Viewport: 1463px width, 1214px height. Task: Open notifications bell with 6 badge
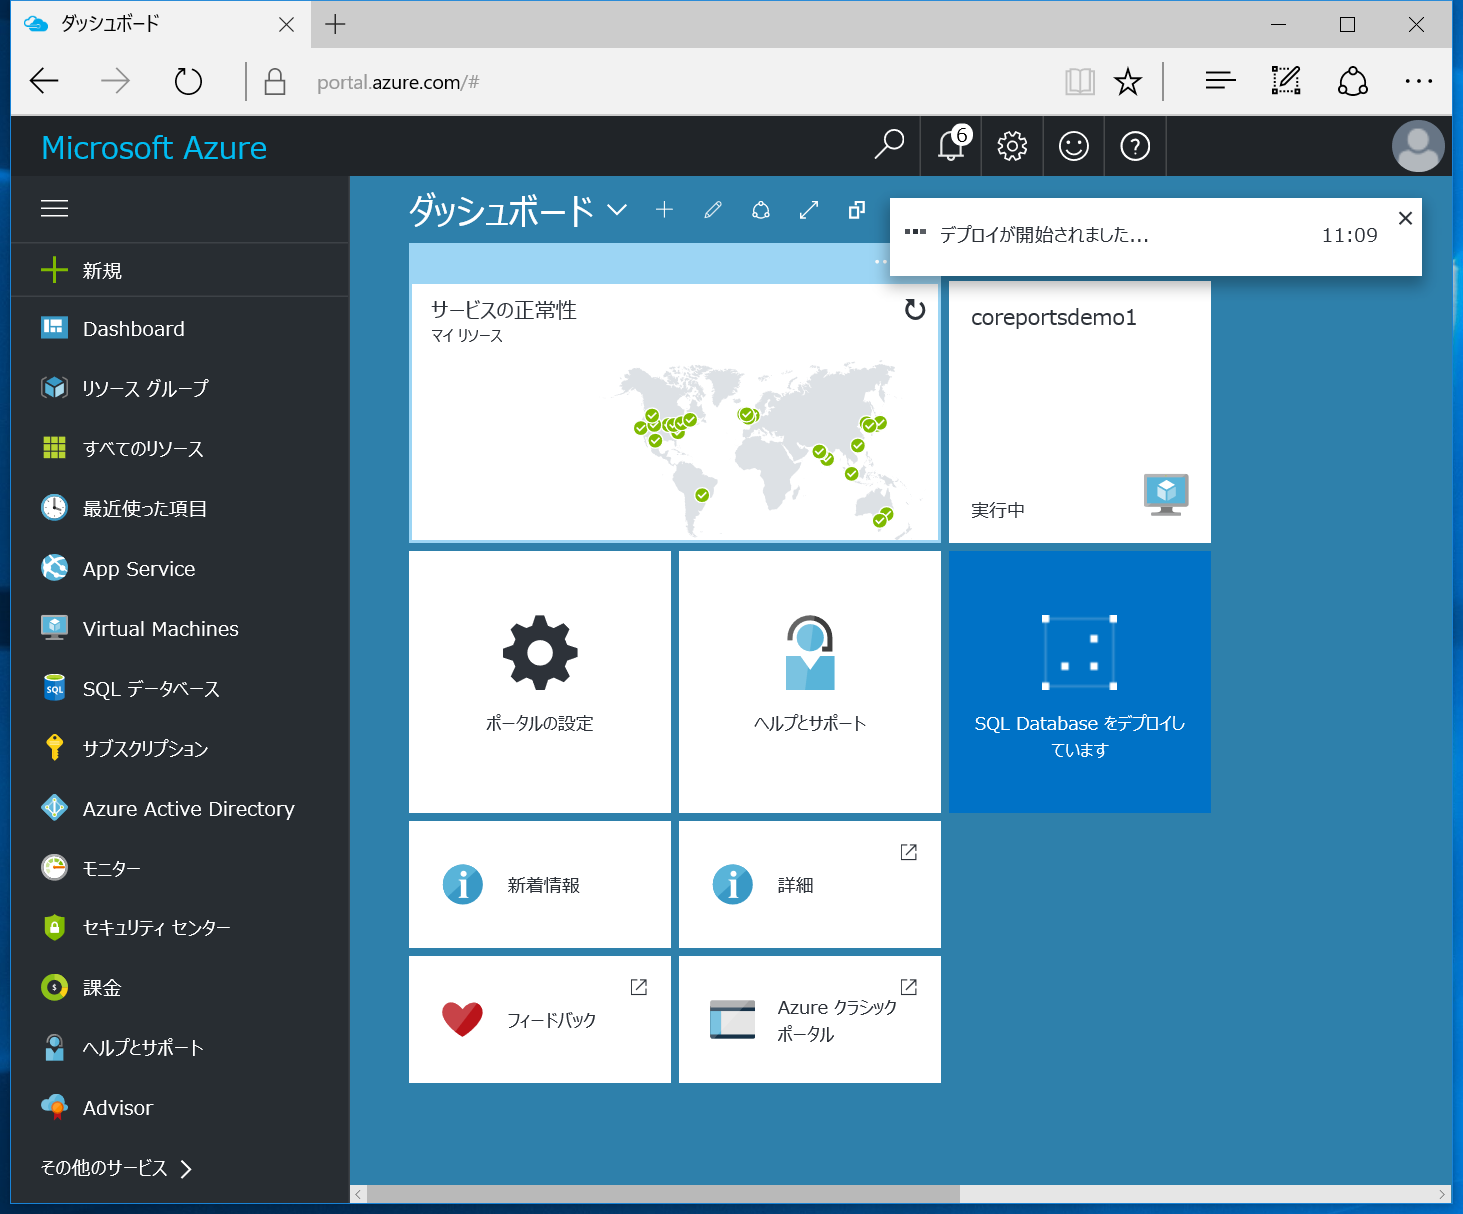tap(952, 146)
